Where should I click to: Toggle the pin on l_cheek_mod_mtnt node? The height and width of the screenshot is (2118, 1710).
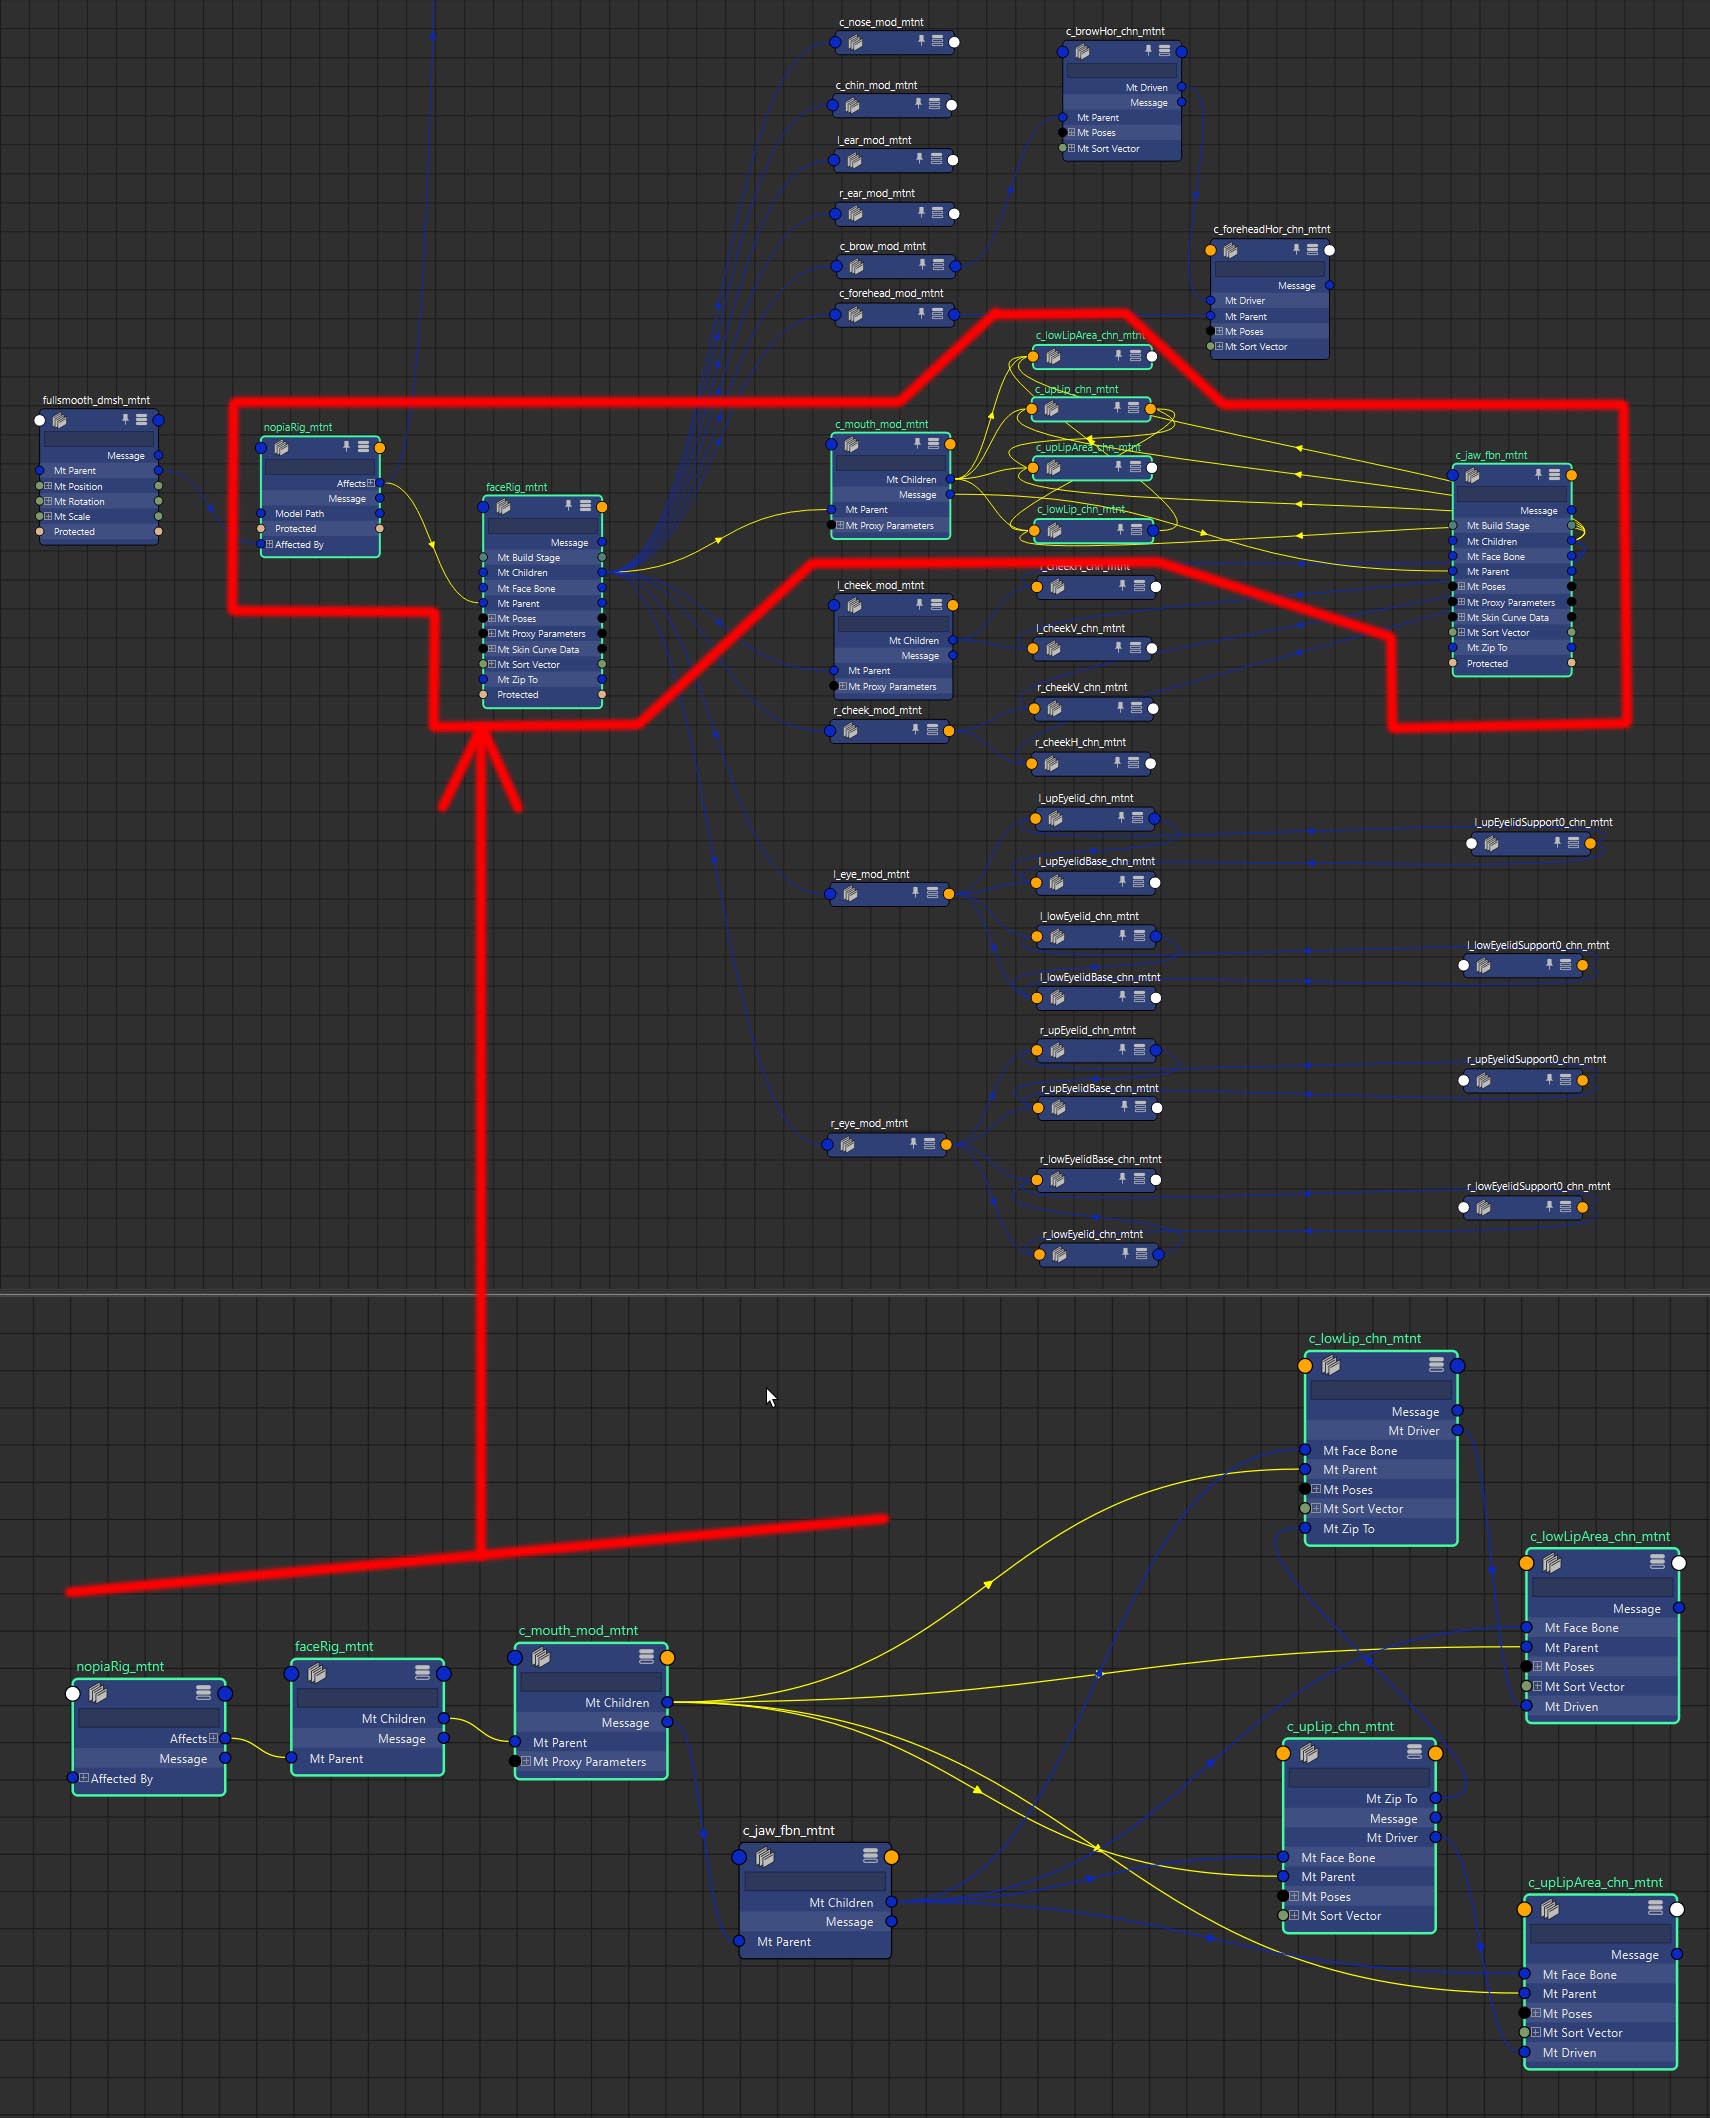(920, 604)
